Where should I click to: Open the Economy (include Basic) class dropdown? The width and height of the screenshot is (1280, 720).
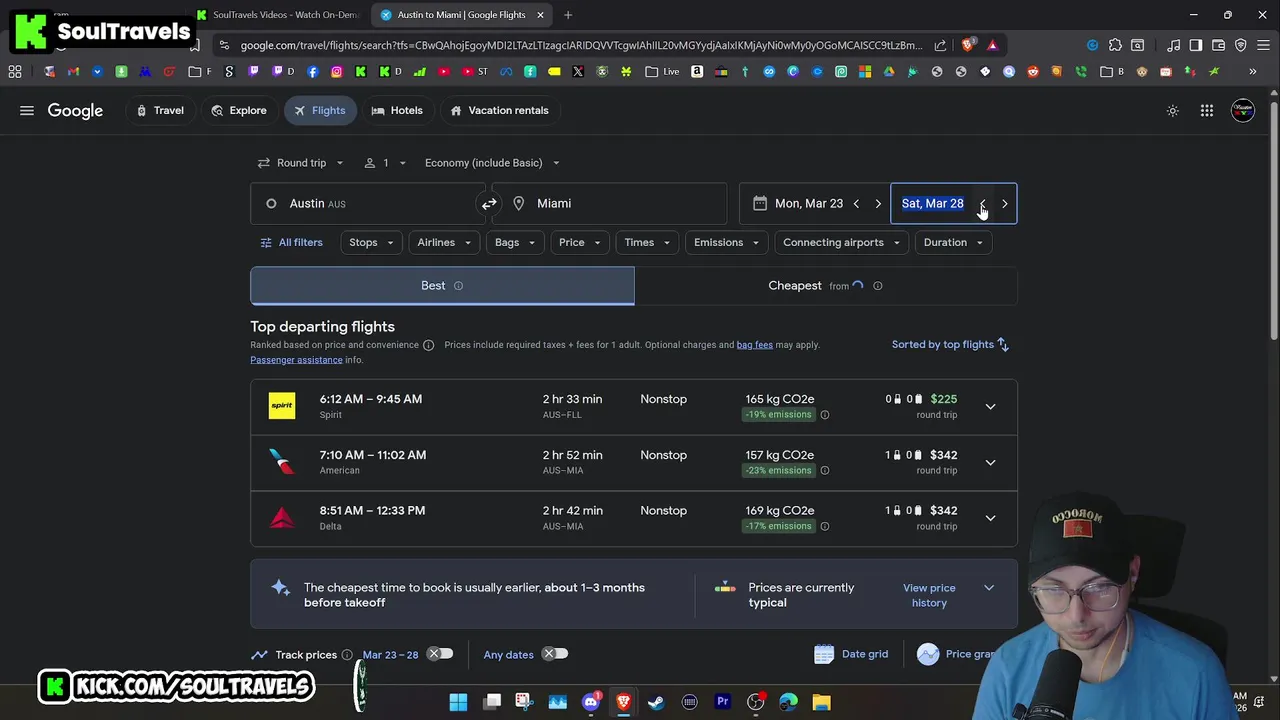(x=492, y=163)
